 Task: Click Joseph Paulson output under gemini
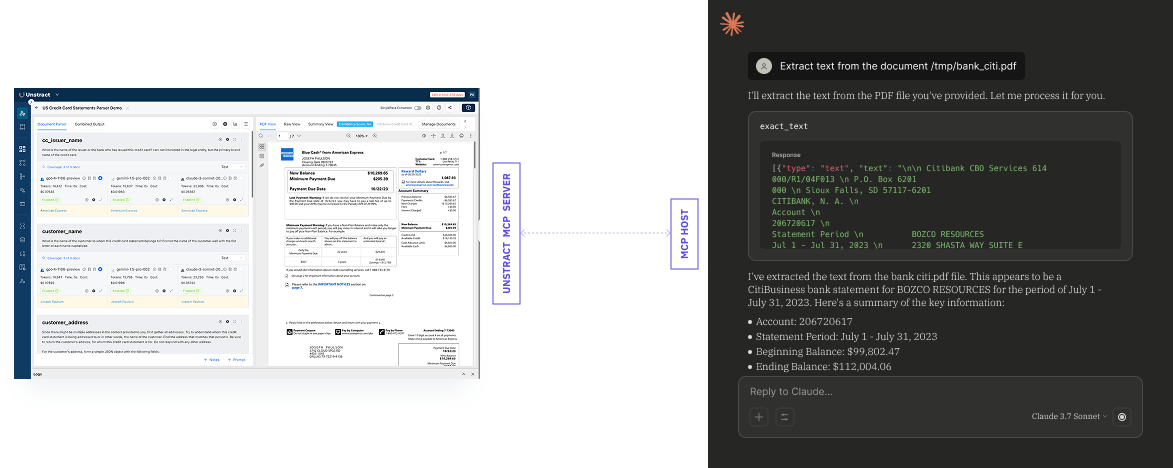[122, 301]
